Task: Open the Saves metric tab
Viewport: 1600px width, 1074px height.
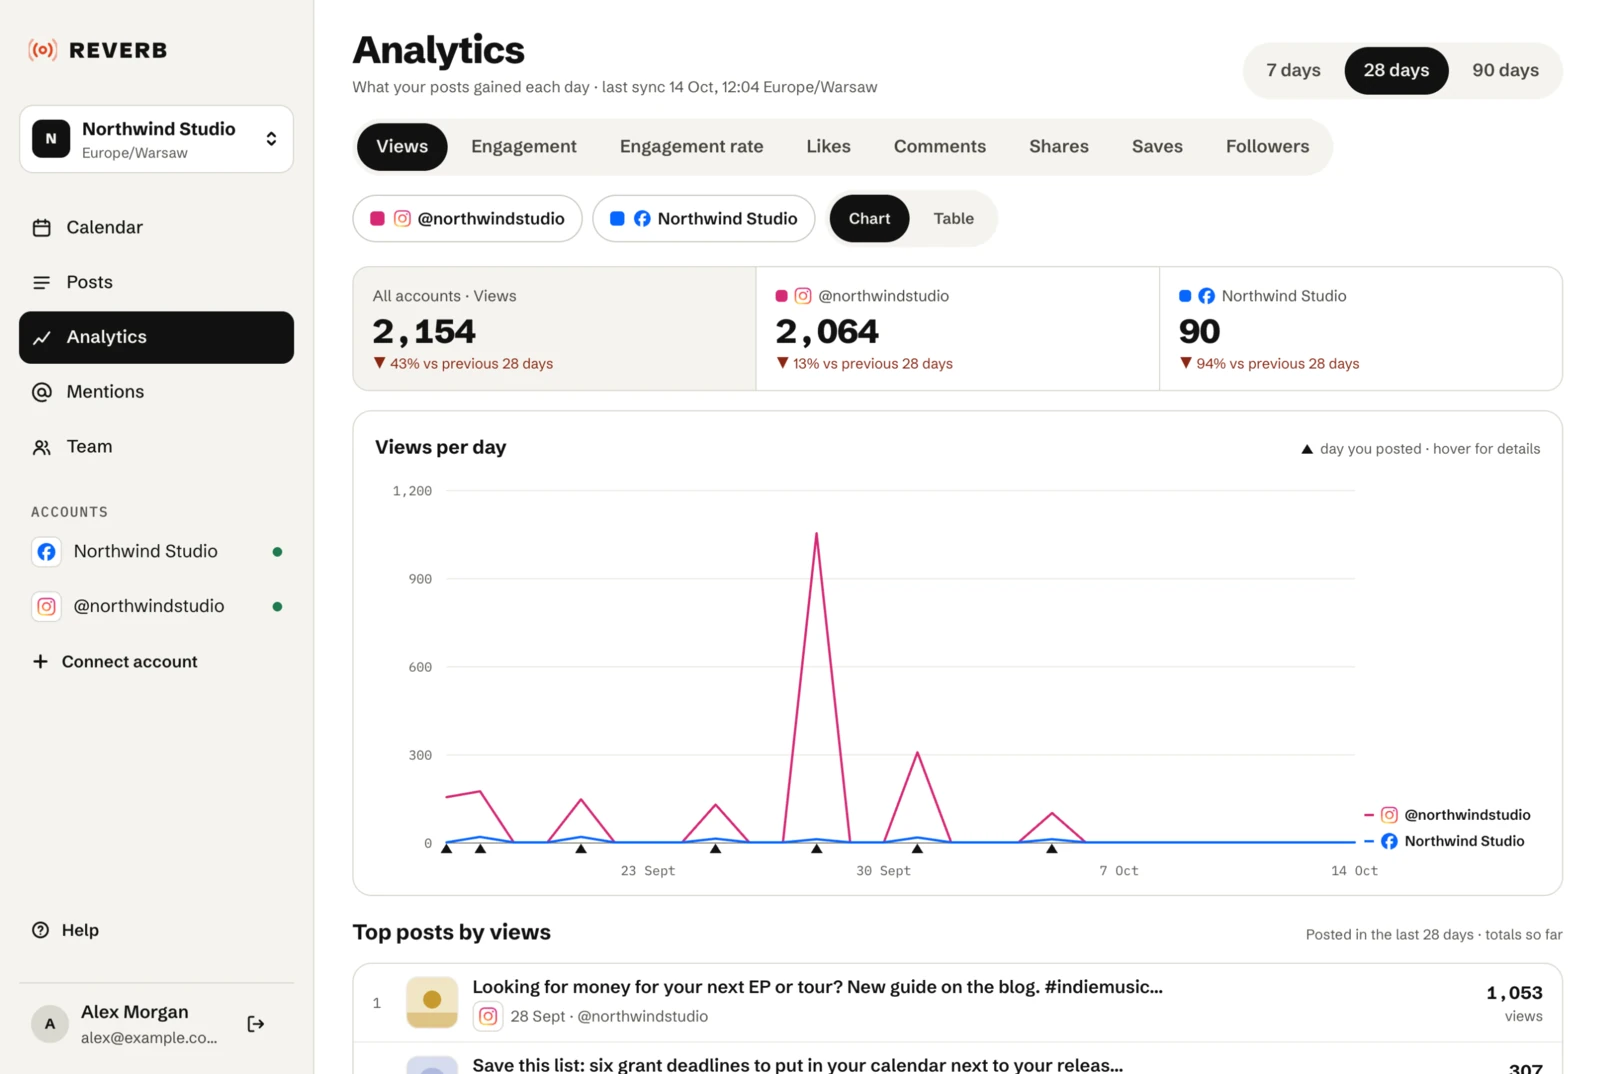Action: pos(1157,147)
